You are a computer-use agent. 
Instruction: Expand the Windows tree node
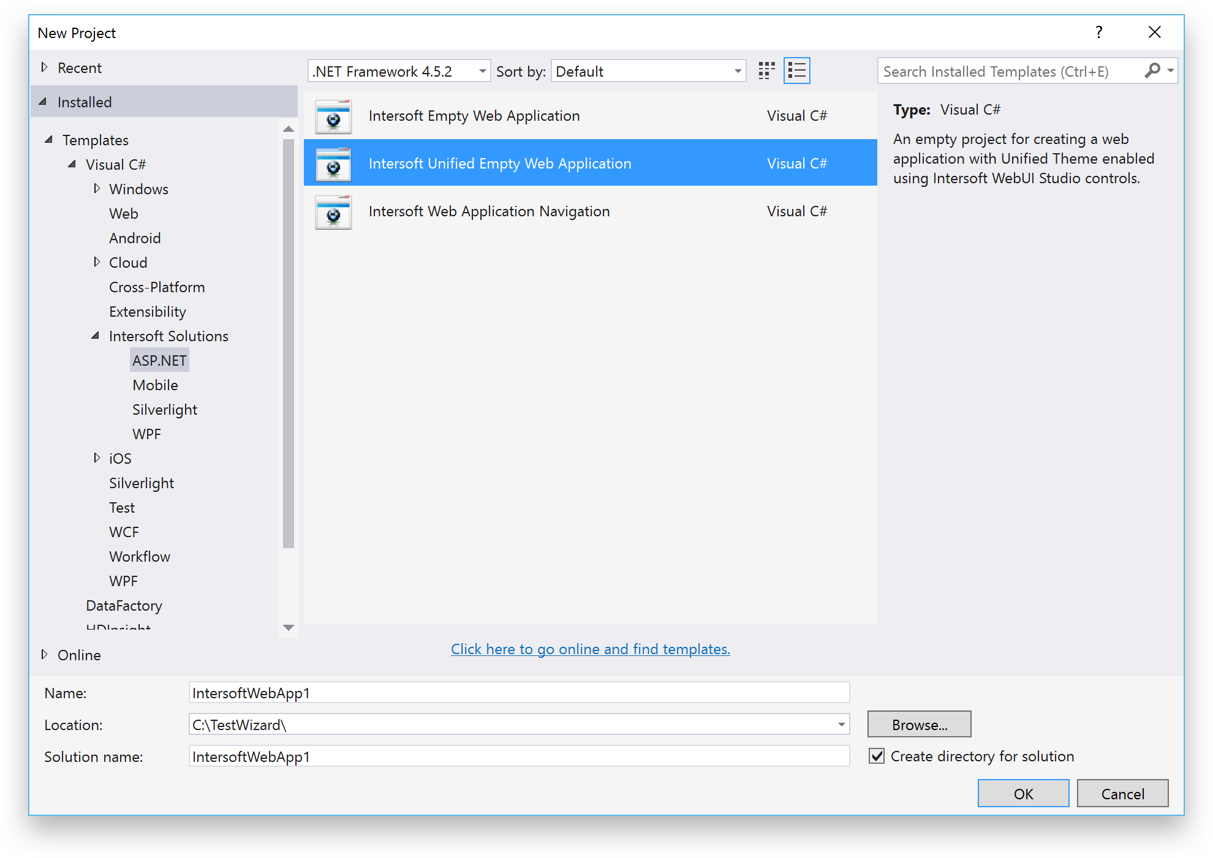coord(97,189)
